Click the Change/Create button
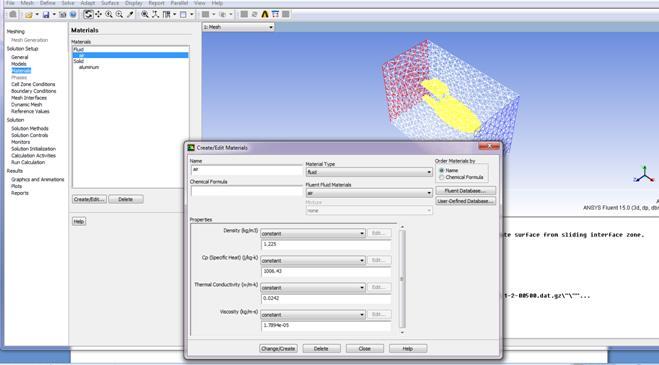 coord(278,349)
